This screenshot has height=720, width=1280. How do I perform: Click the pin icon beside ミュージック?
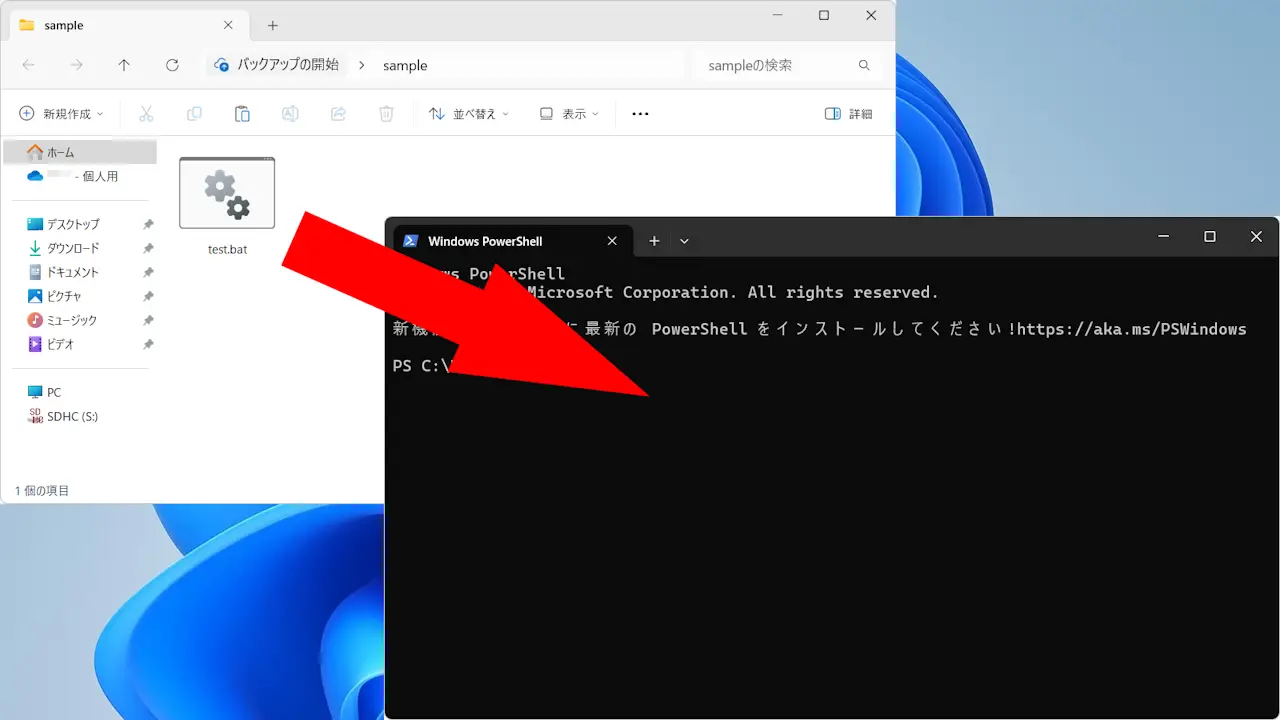[148, 320]
